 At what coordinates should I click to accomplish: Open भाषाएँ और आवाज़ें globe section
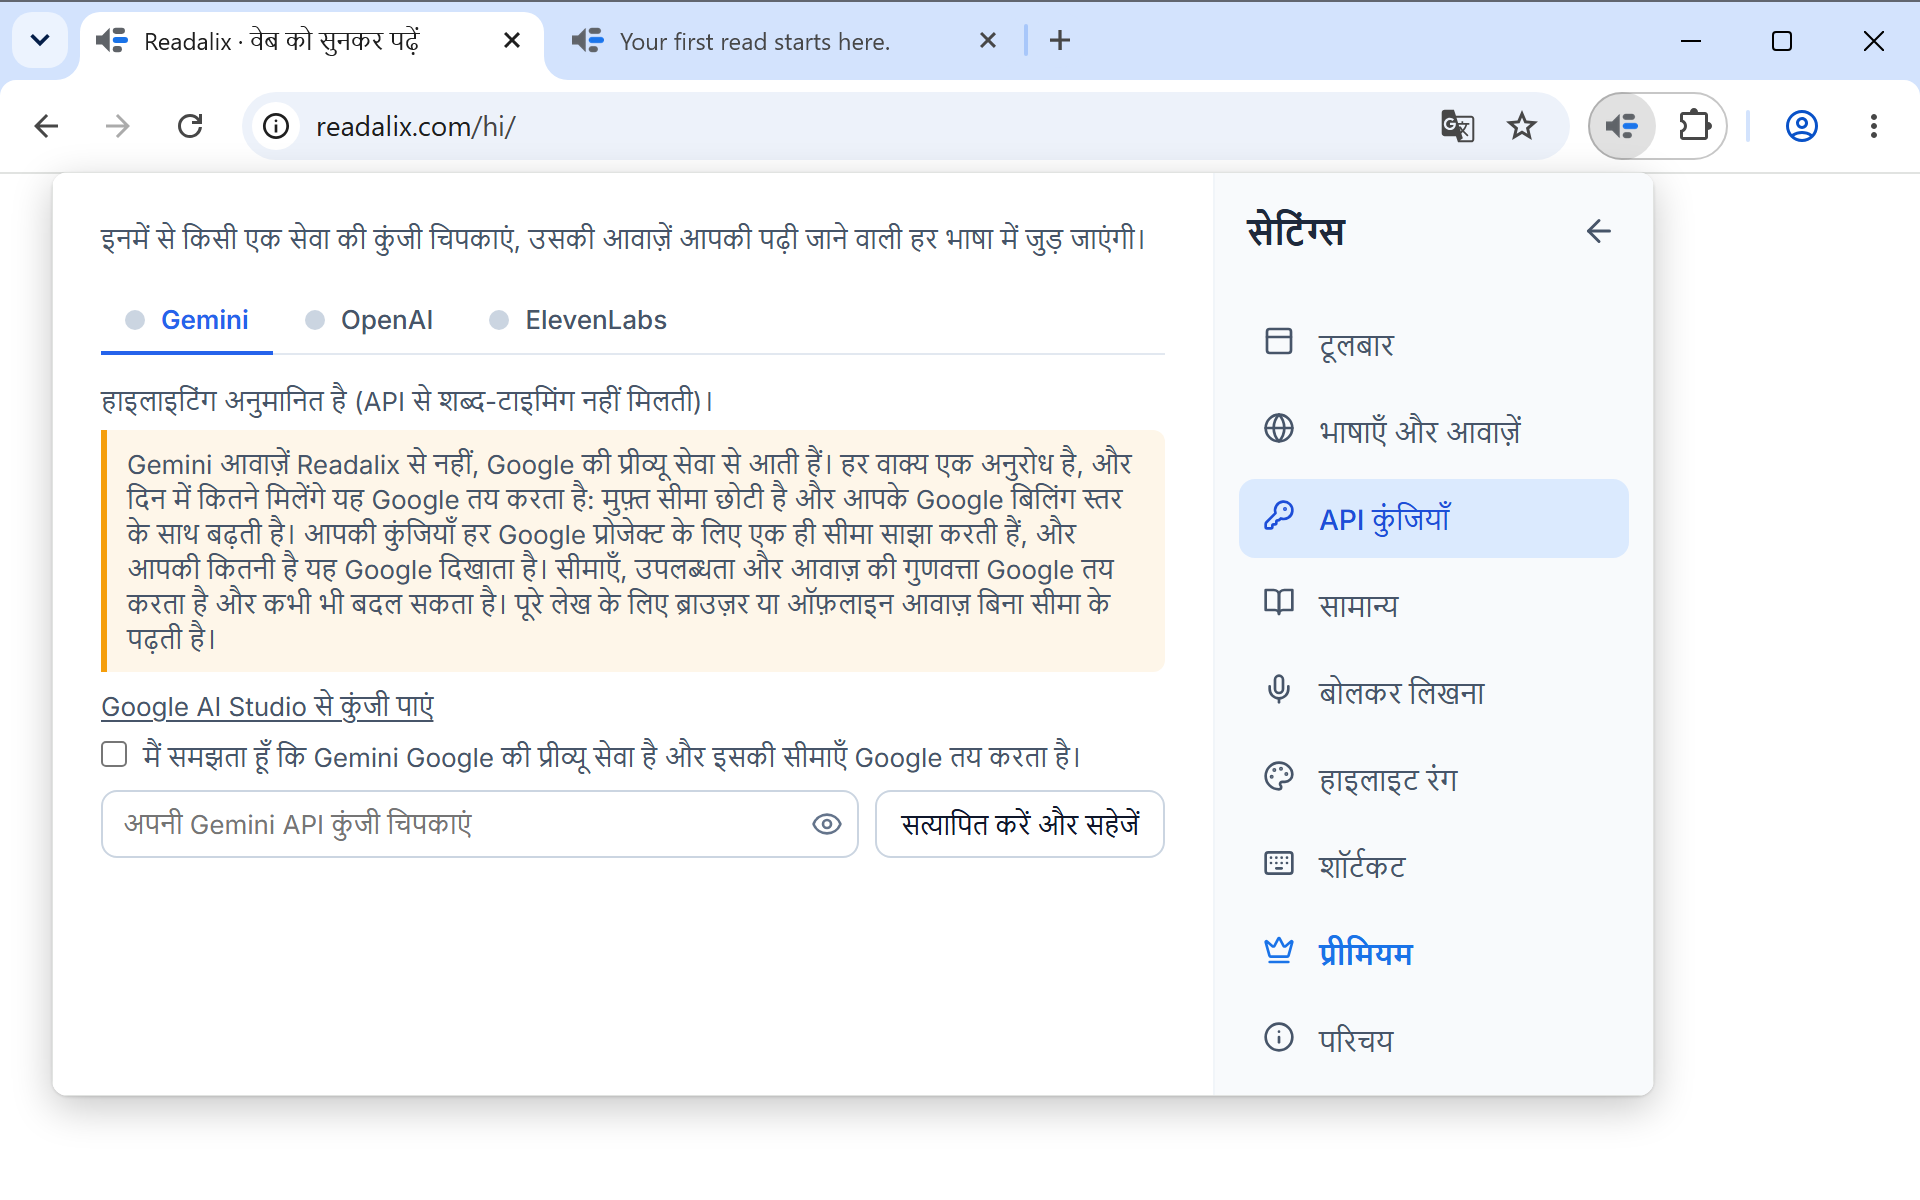coord(1433,431)
